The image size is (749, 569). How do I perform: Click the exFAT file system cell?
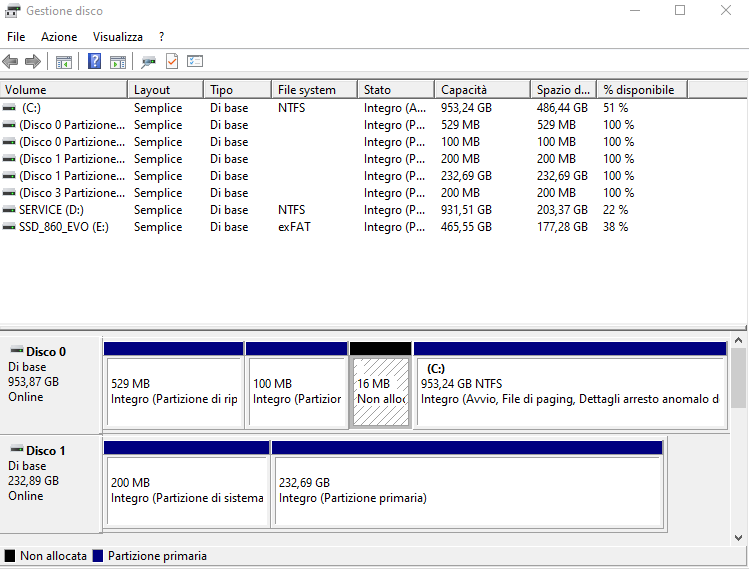point(294,227)
